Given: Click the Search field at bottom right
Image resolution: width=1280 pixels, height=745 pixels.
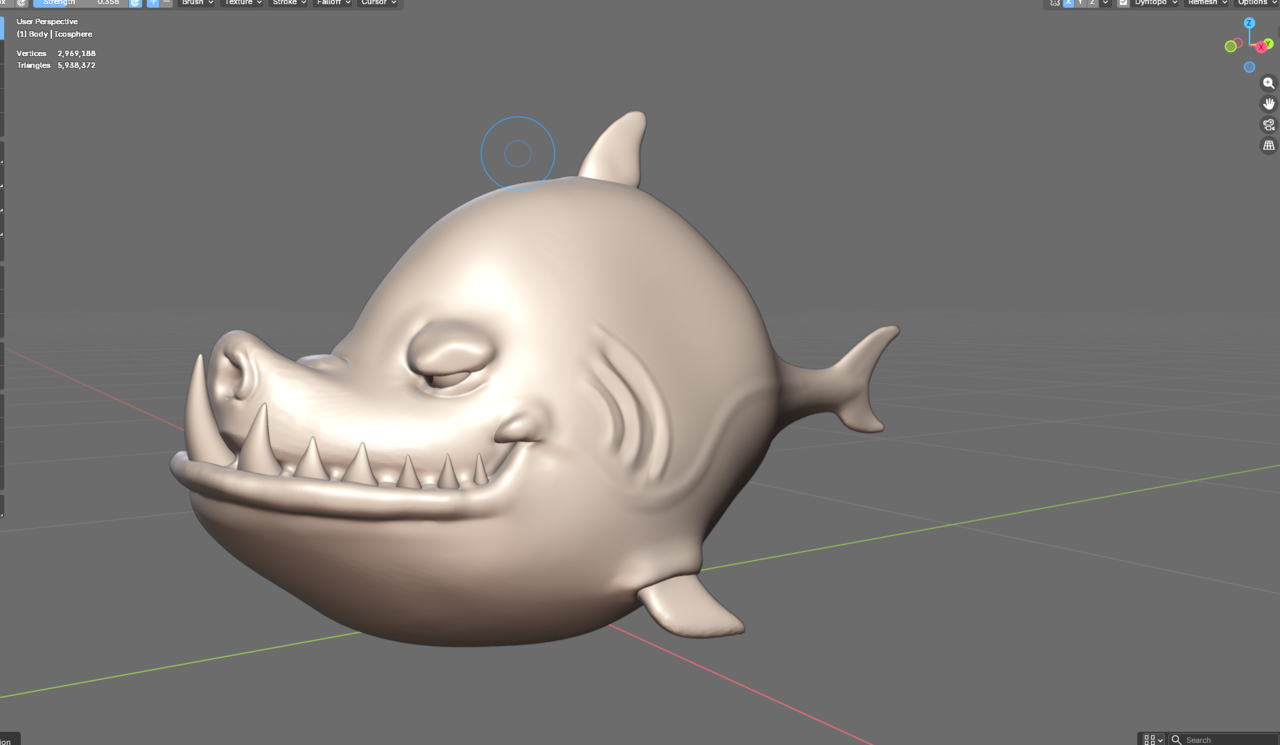Looking at the screenshot, I should pos(1210,739).
